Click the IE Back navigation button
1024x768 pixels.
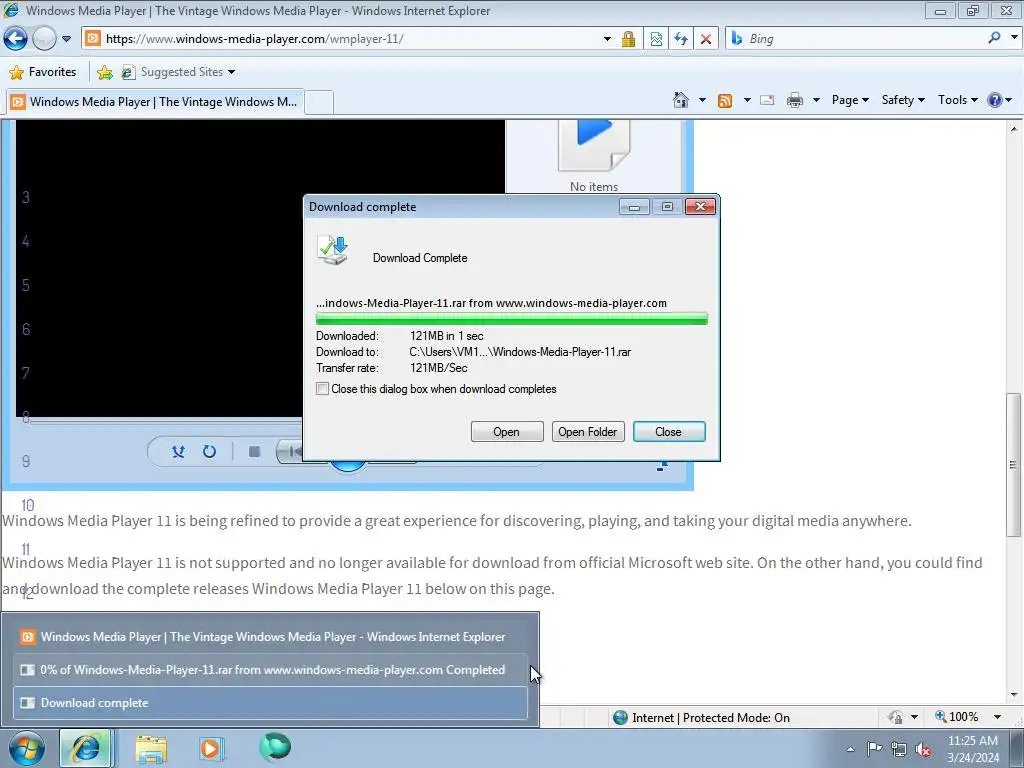coord(16,39)
